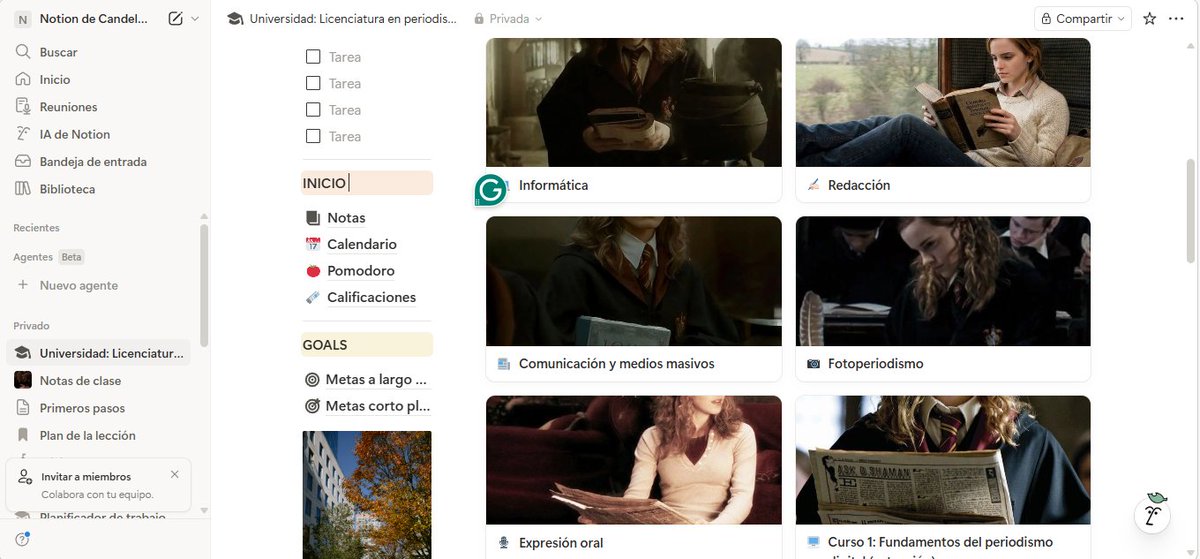Viewport: 1200px width, 559px height.
Task: Click the plus icon beside Nuevo agente
Action: [23, 285]
